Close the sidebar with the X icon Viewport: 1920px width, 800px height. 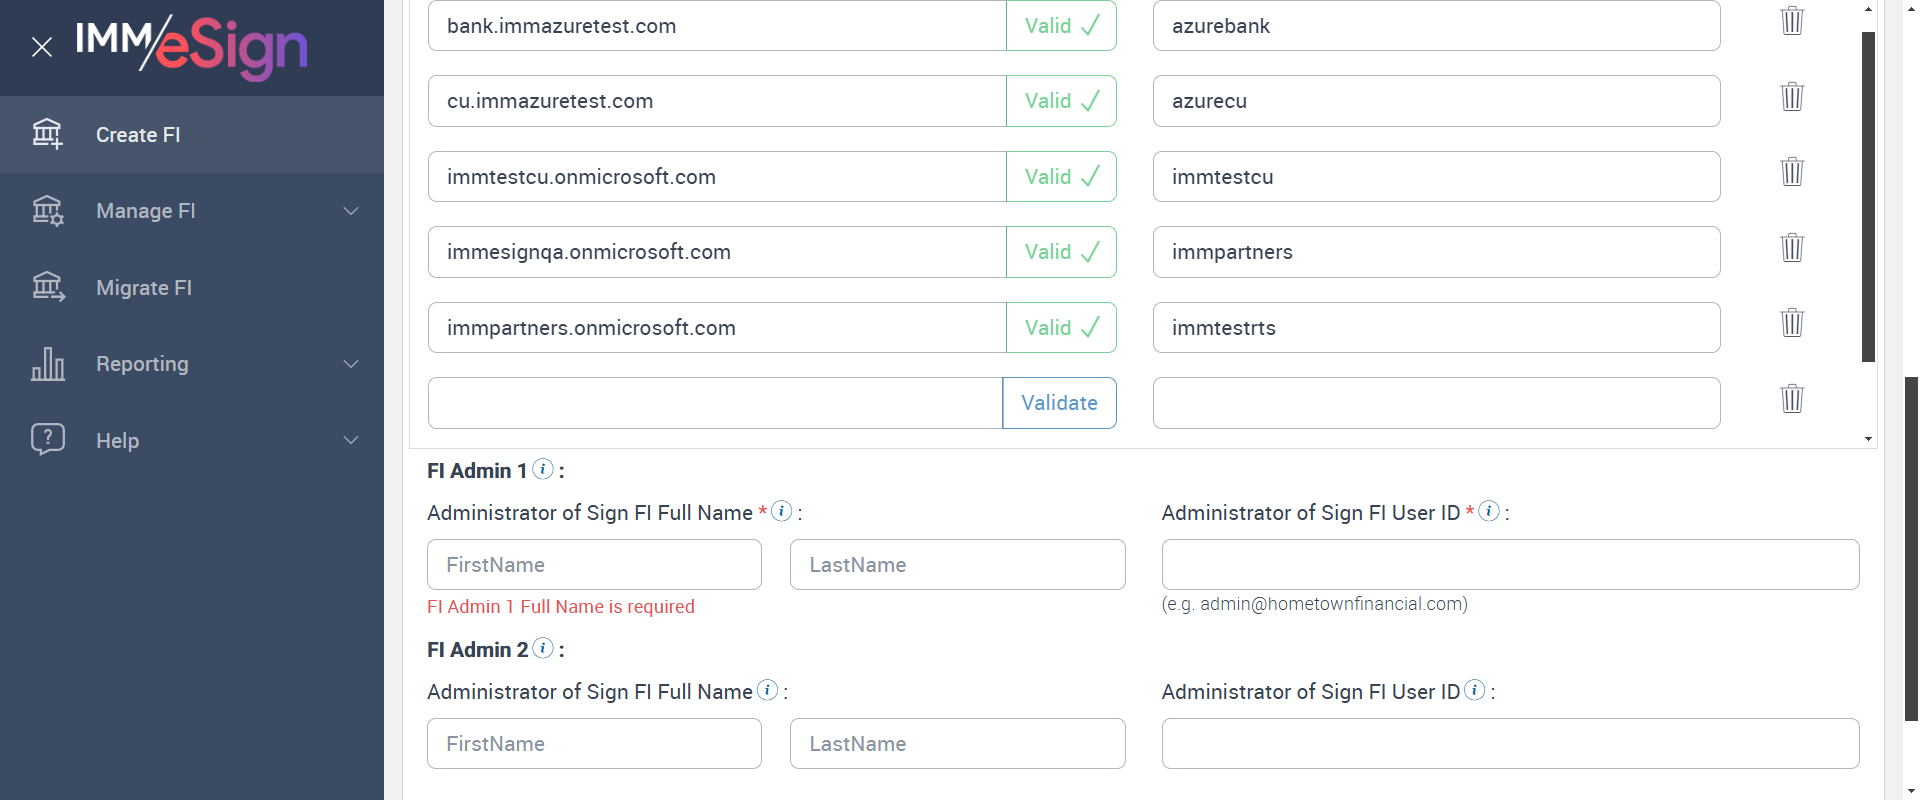[x=42, y=47]
